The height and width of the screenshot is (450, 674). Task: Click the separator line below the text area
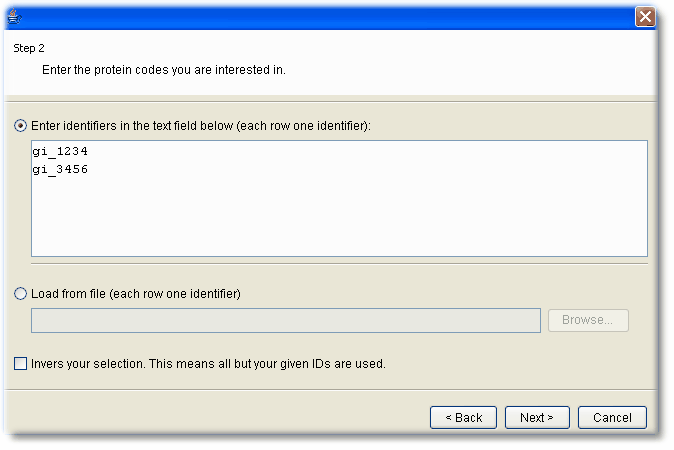(x=339, y=263)
